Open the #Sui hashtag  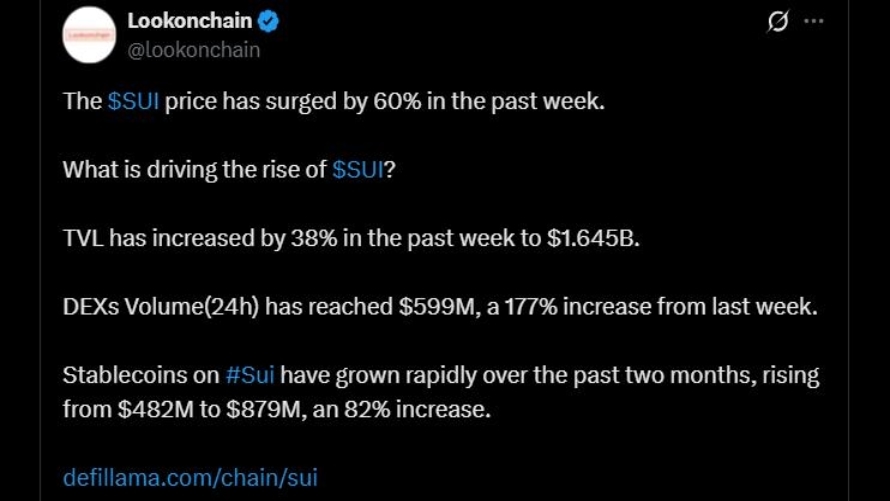(x=250, y=375)
